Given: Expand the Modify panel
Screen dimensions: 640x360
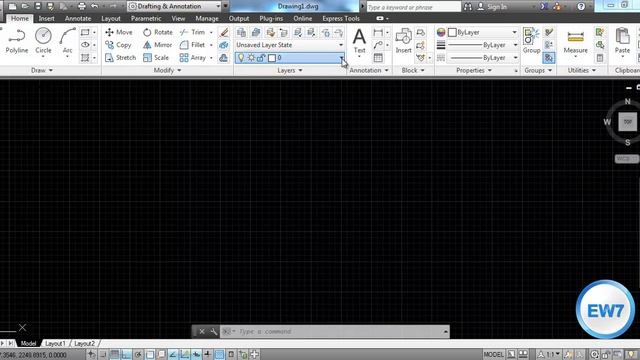Looking at the screenshot, I should [167, 70].
